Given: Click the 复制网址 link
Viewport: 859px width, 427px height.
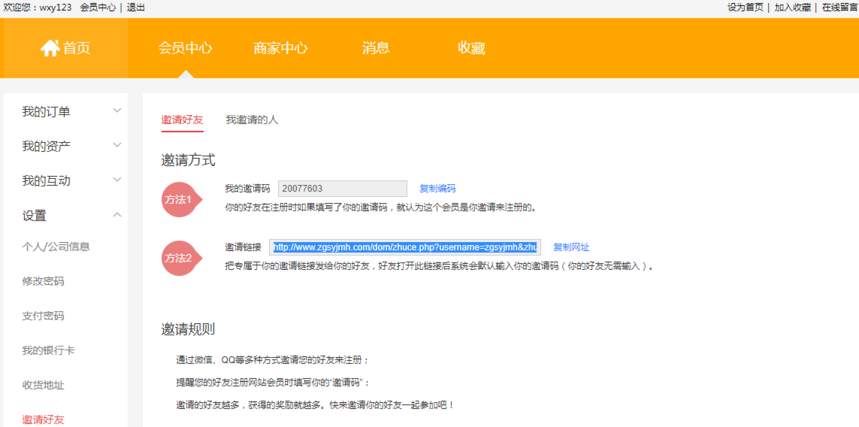Looking at the screenshot, I should click(571, 247).
